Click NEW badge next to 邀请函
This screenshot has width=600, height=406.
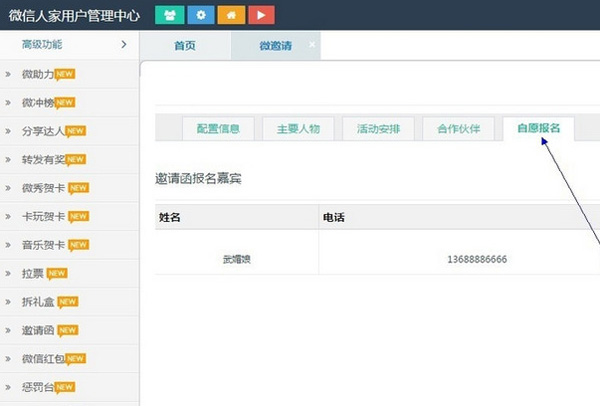tap(68, 330)
